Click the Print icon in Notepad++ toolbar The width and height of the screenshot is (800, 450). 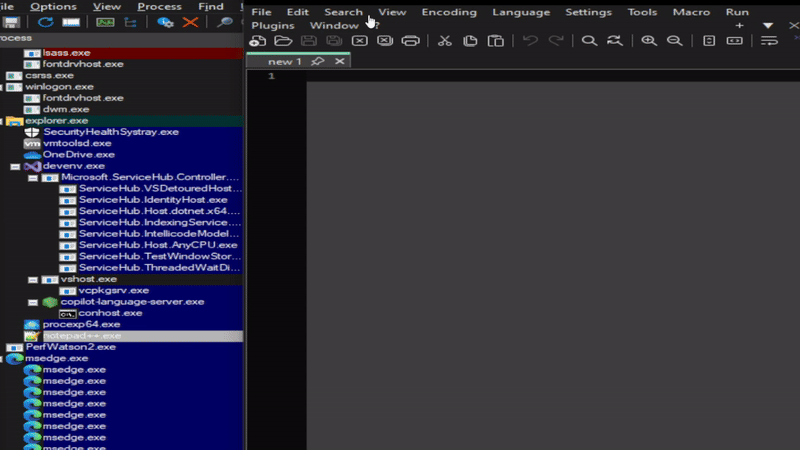410,41
